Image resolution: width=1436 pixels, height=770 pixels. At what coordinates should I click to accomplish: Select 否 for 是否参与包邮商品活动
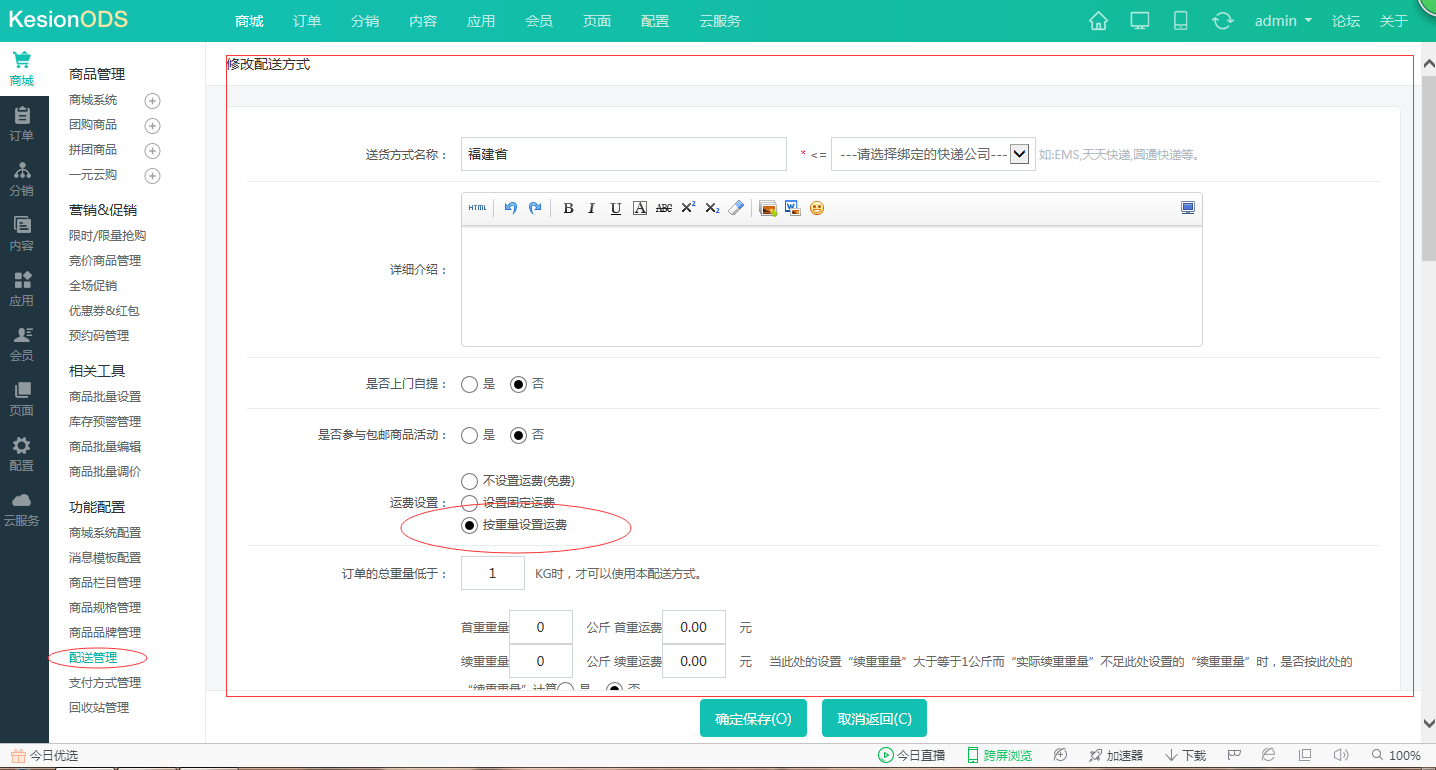point(518,435)
